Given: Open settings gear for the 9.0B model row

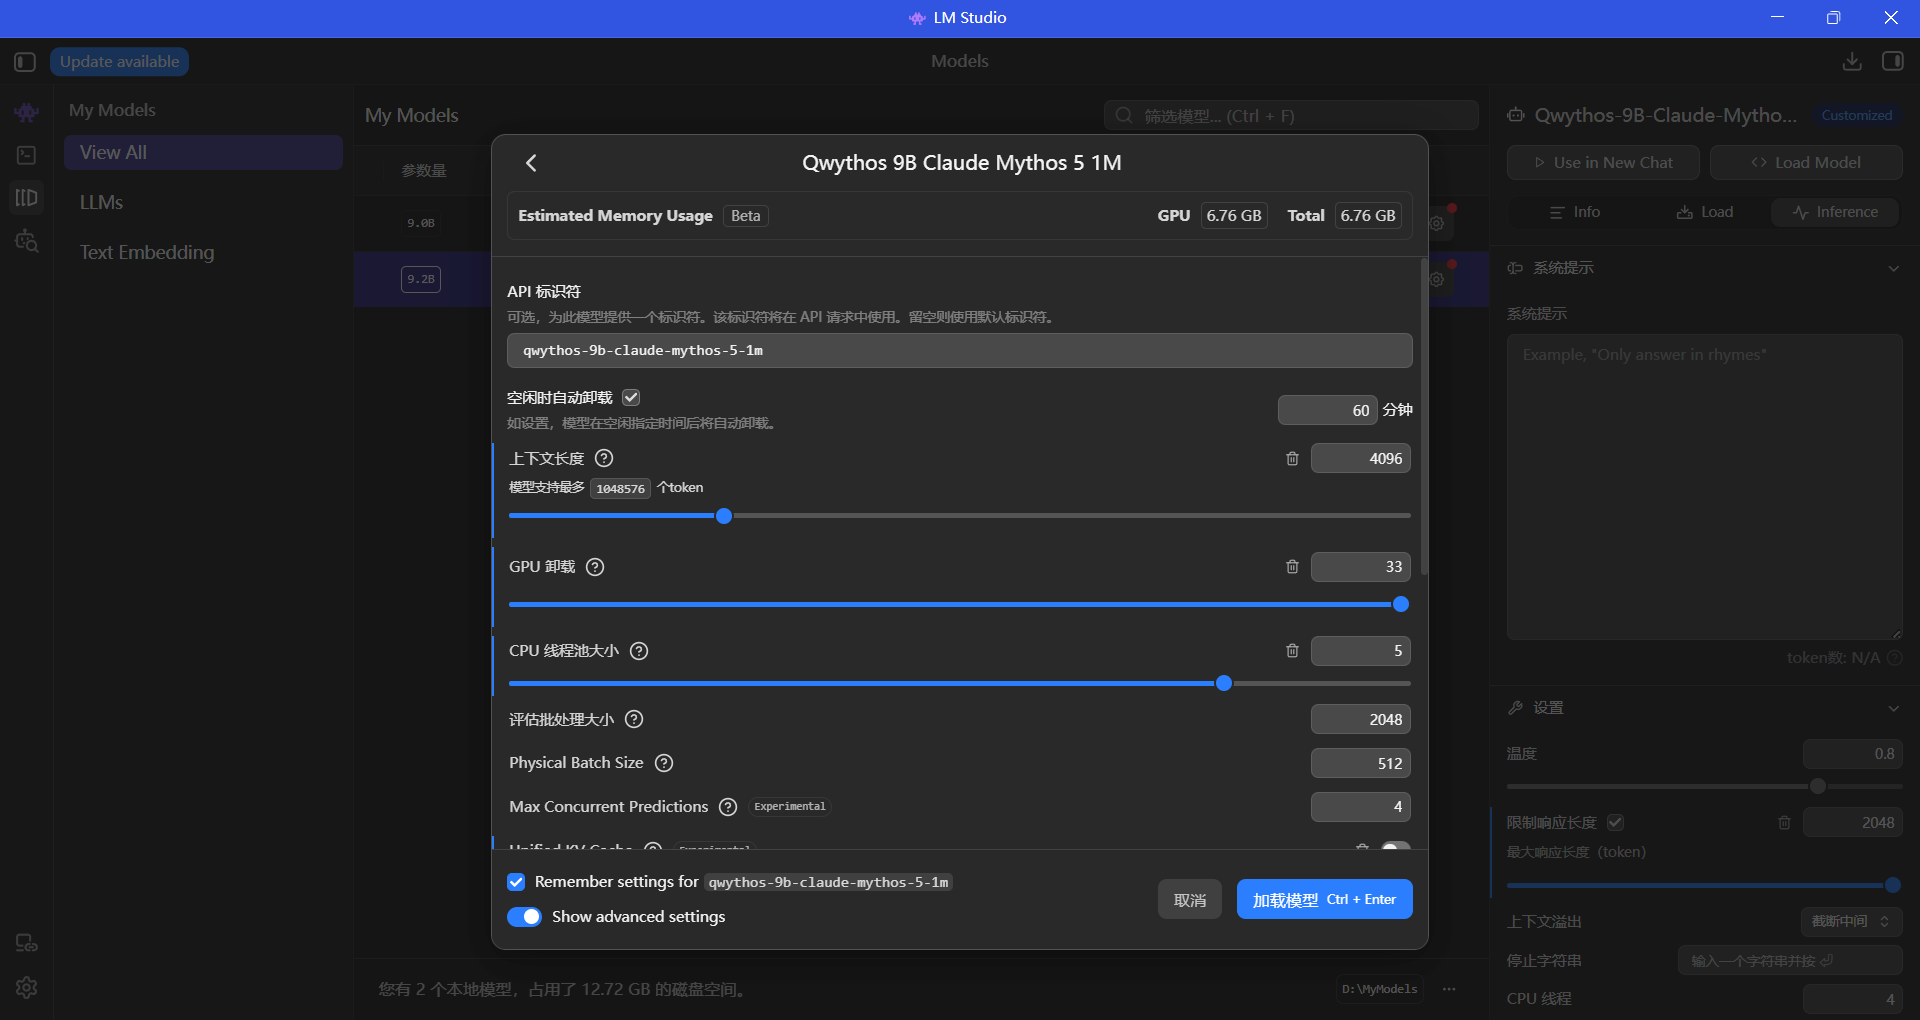Looking at the screenshot, I should coord(1436,223).
